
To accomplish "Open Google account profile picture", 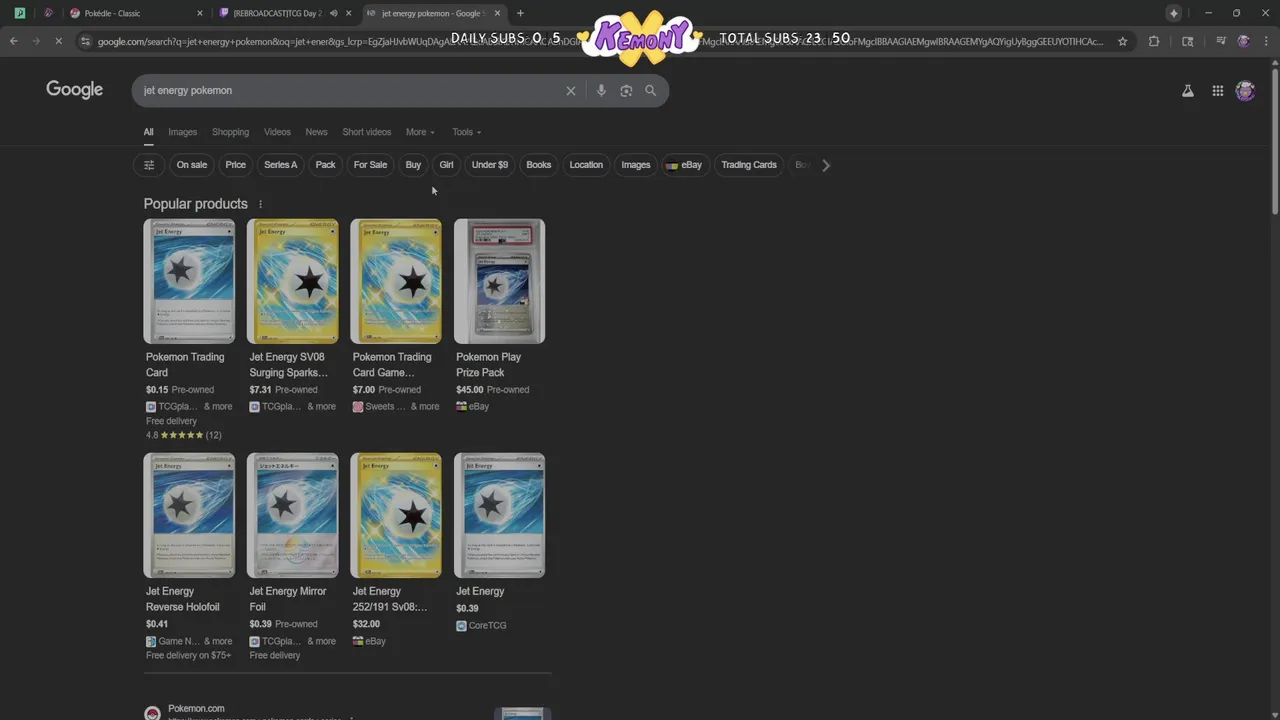I will 1245,90.
